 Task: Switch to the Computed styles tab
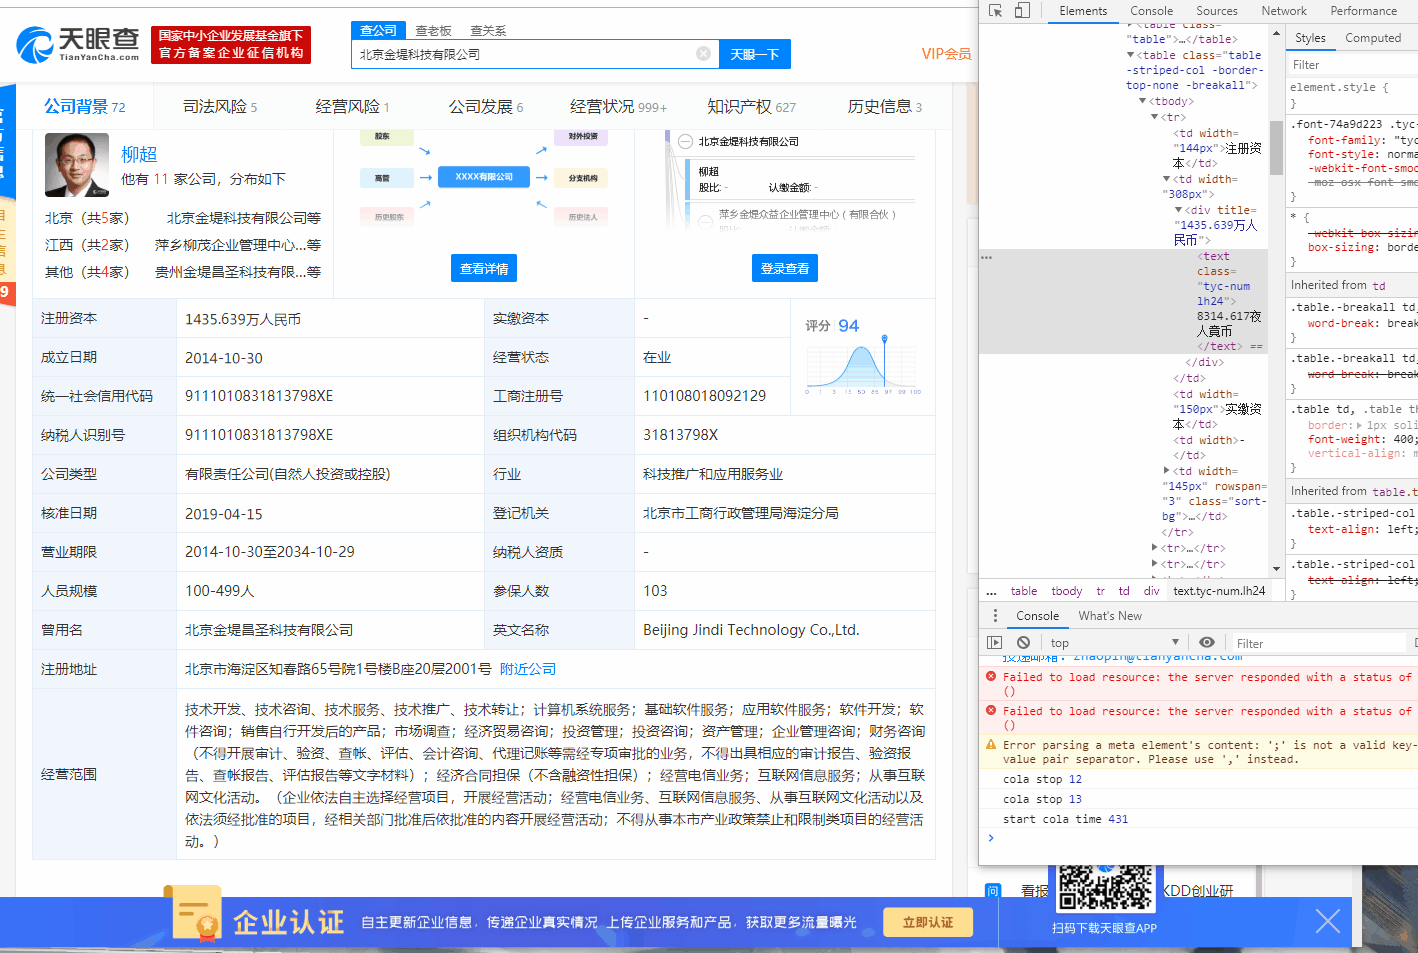tap(1373, 38)
